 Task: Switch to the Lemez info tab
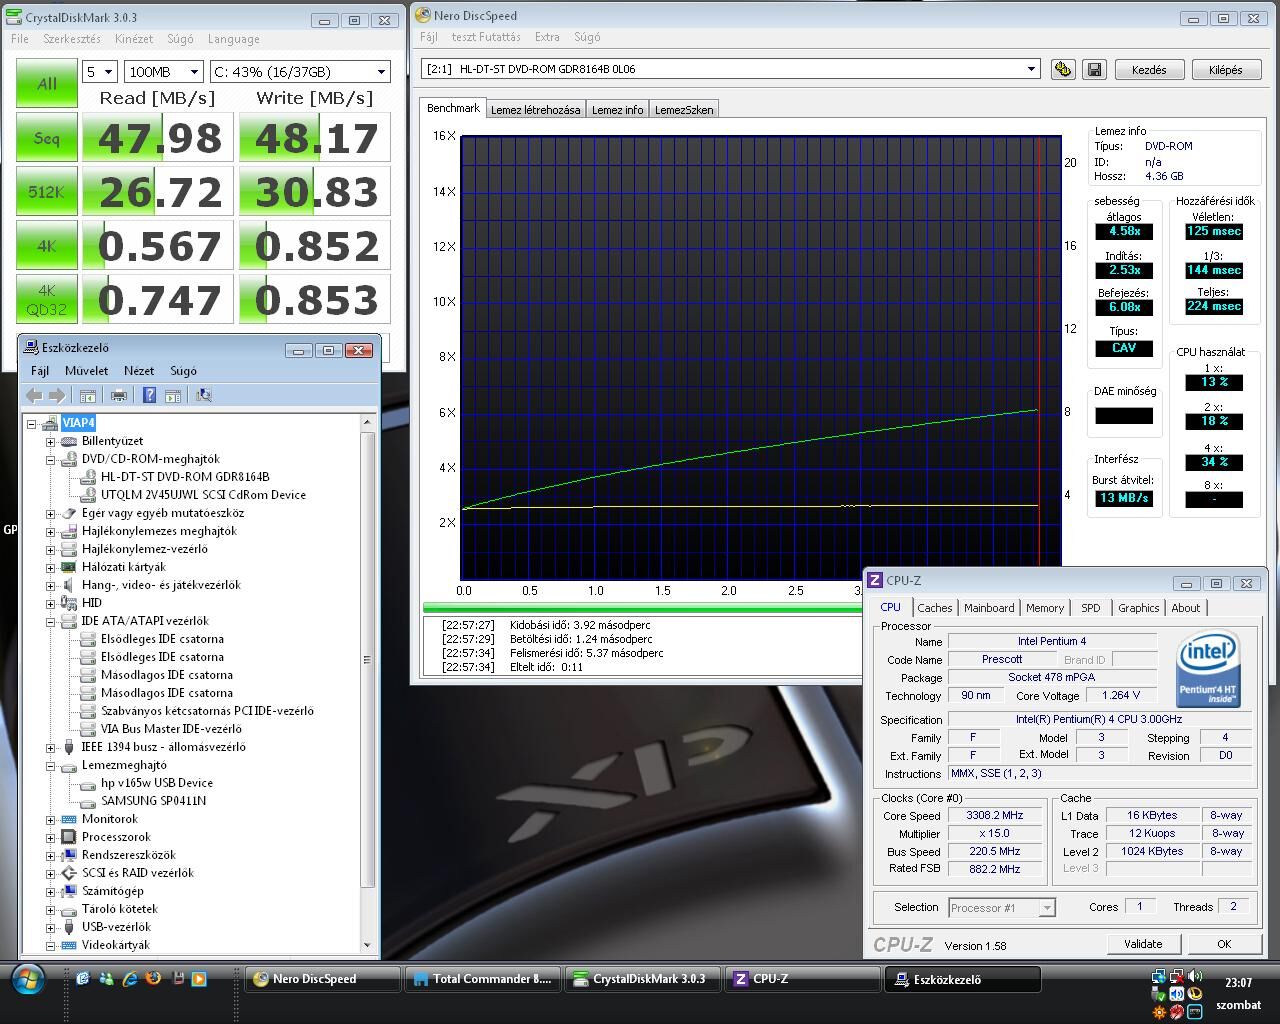pyautogui.click(x=617, y=110)
